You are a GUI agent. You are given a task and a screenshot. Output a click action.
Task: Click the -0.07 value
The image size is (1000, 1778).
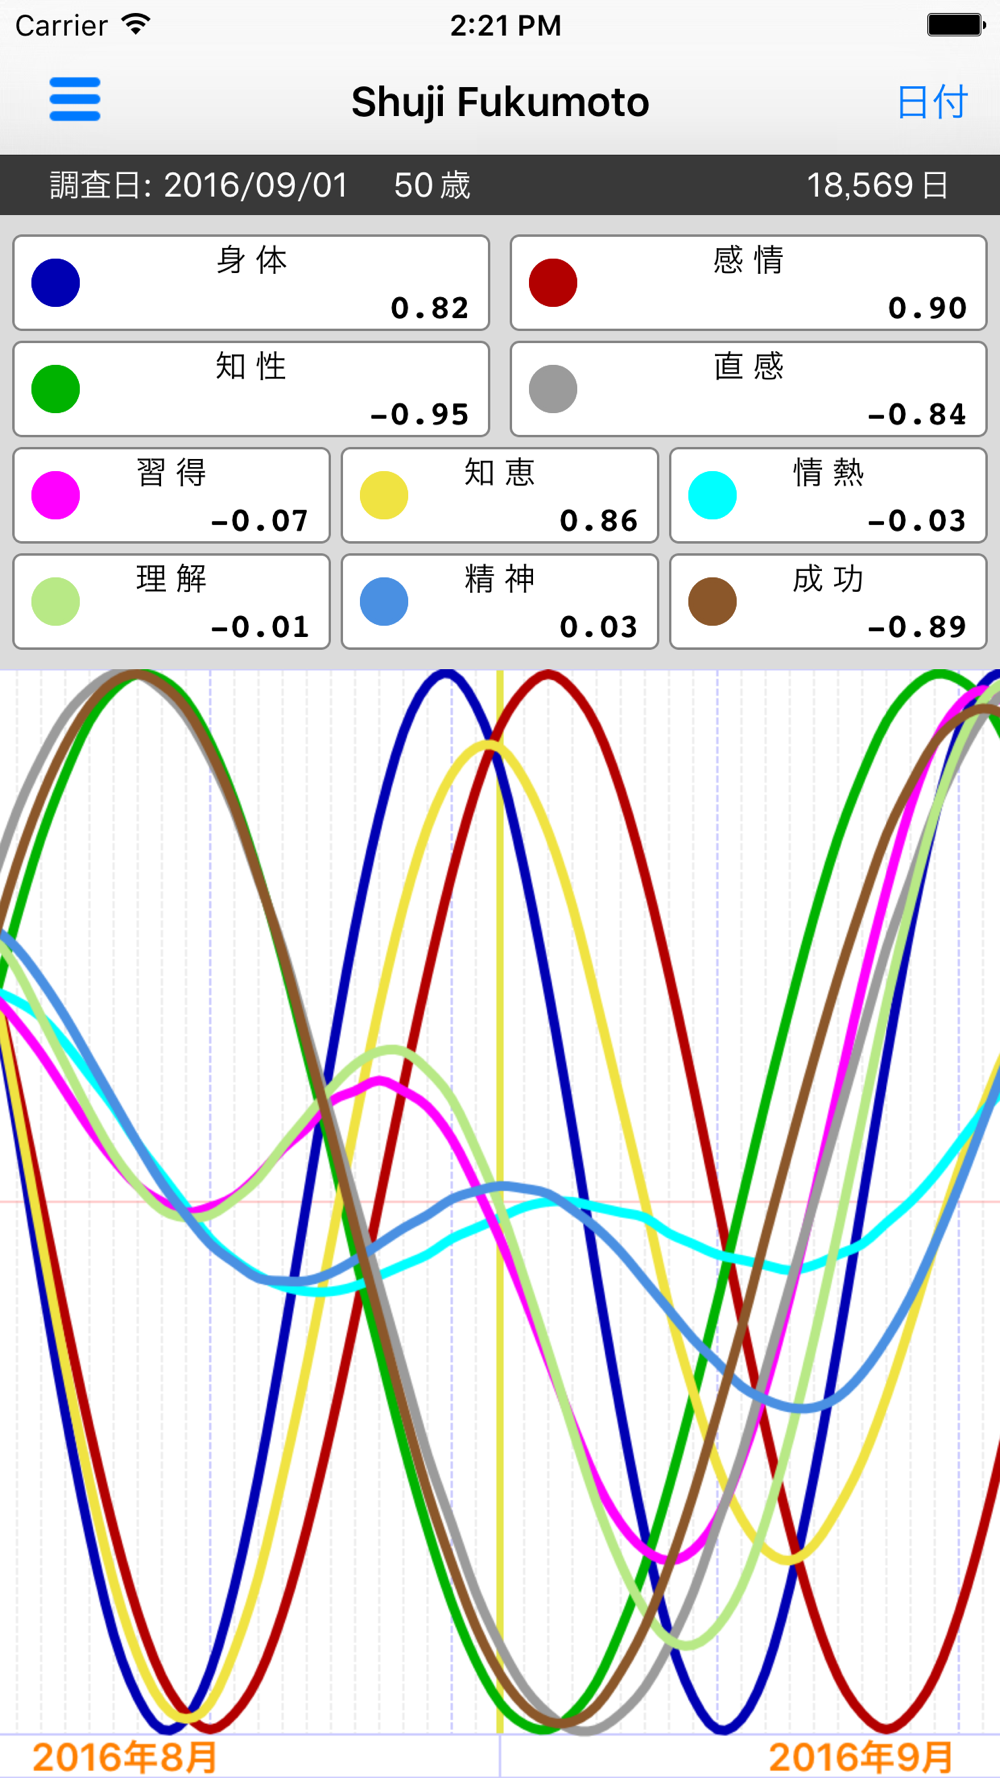pyautogui.click(x=260, y=520)
